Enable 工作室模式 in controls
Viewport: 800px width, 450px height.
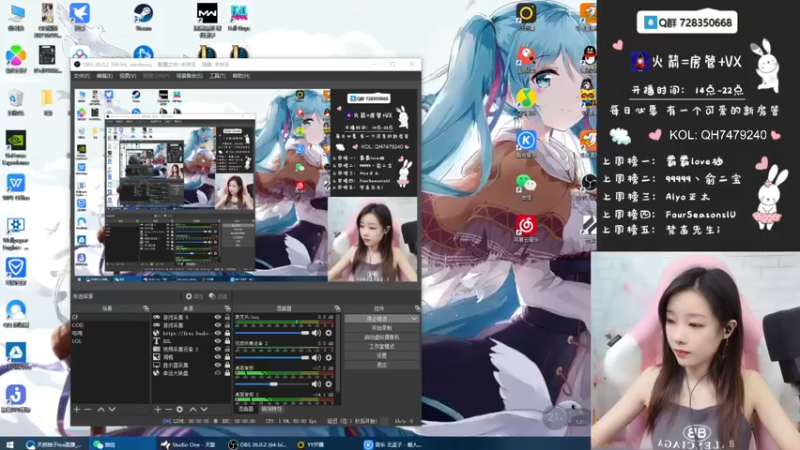coord(382,346)
